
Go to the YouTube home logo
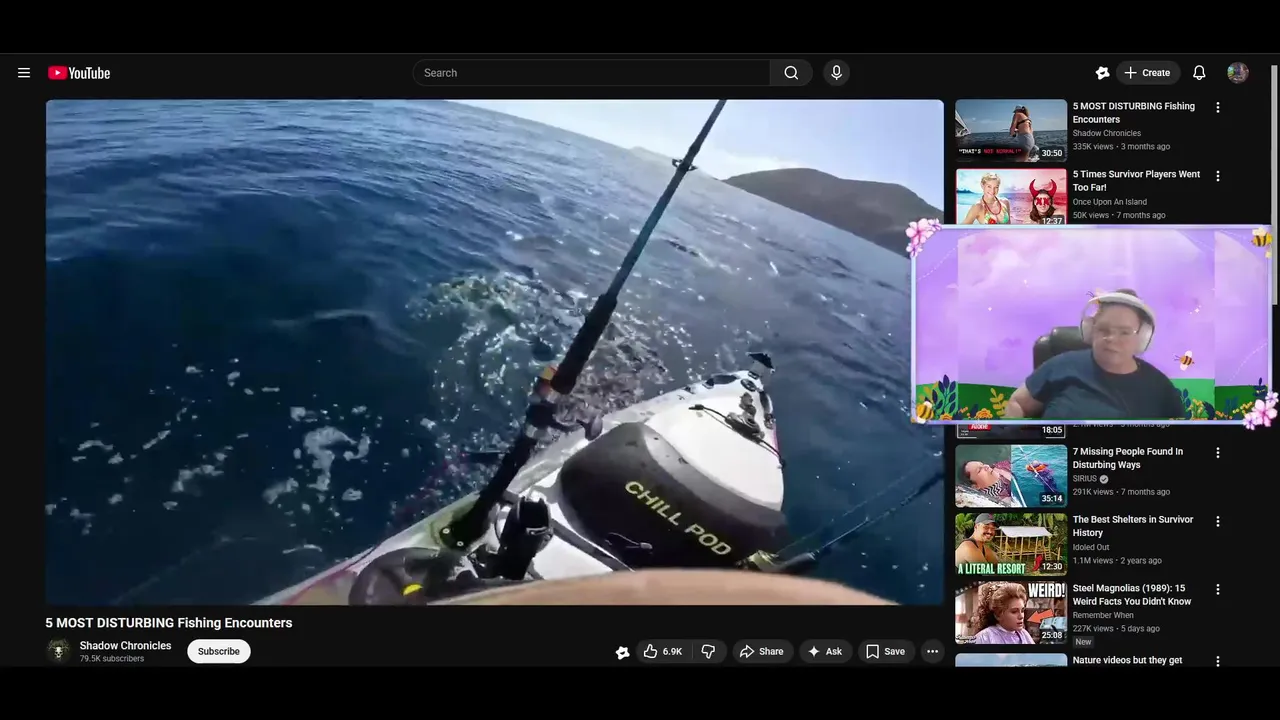(x=79, y=73)
